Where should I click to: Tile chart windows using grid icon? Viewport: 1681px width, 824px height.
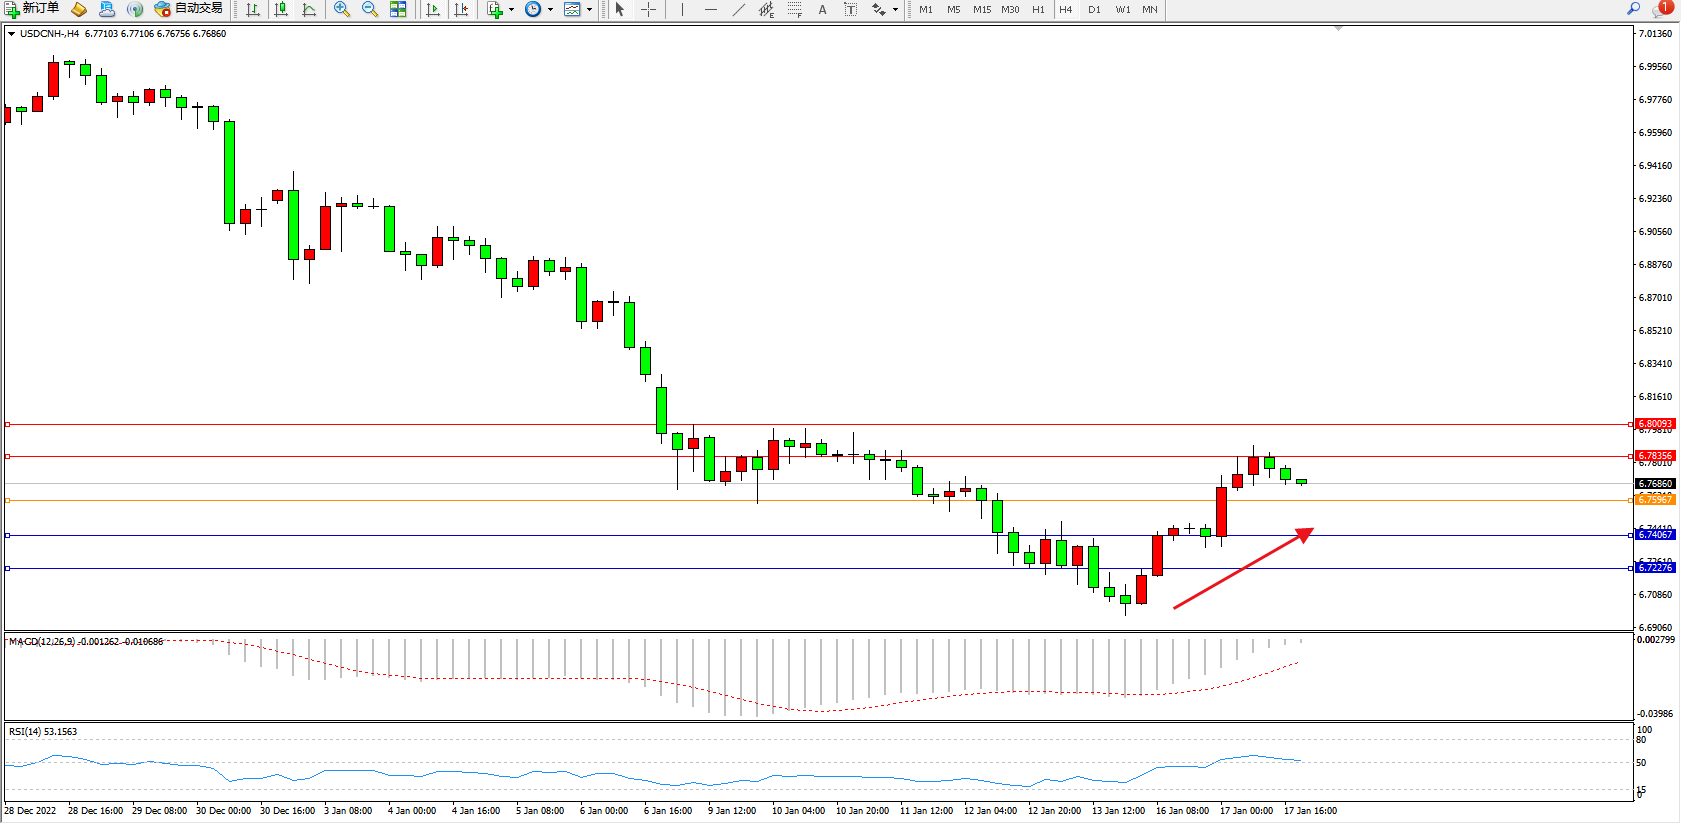point(398,10)
